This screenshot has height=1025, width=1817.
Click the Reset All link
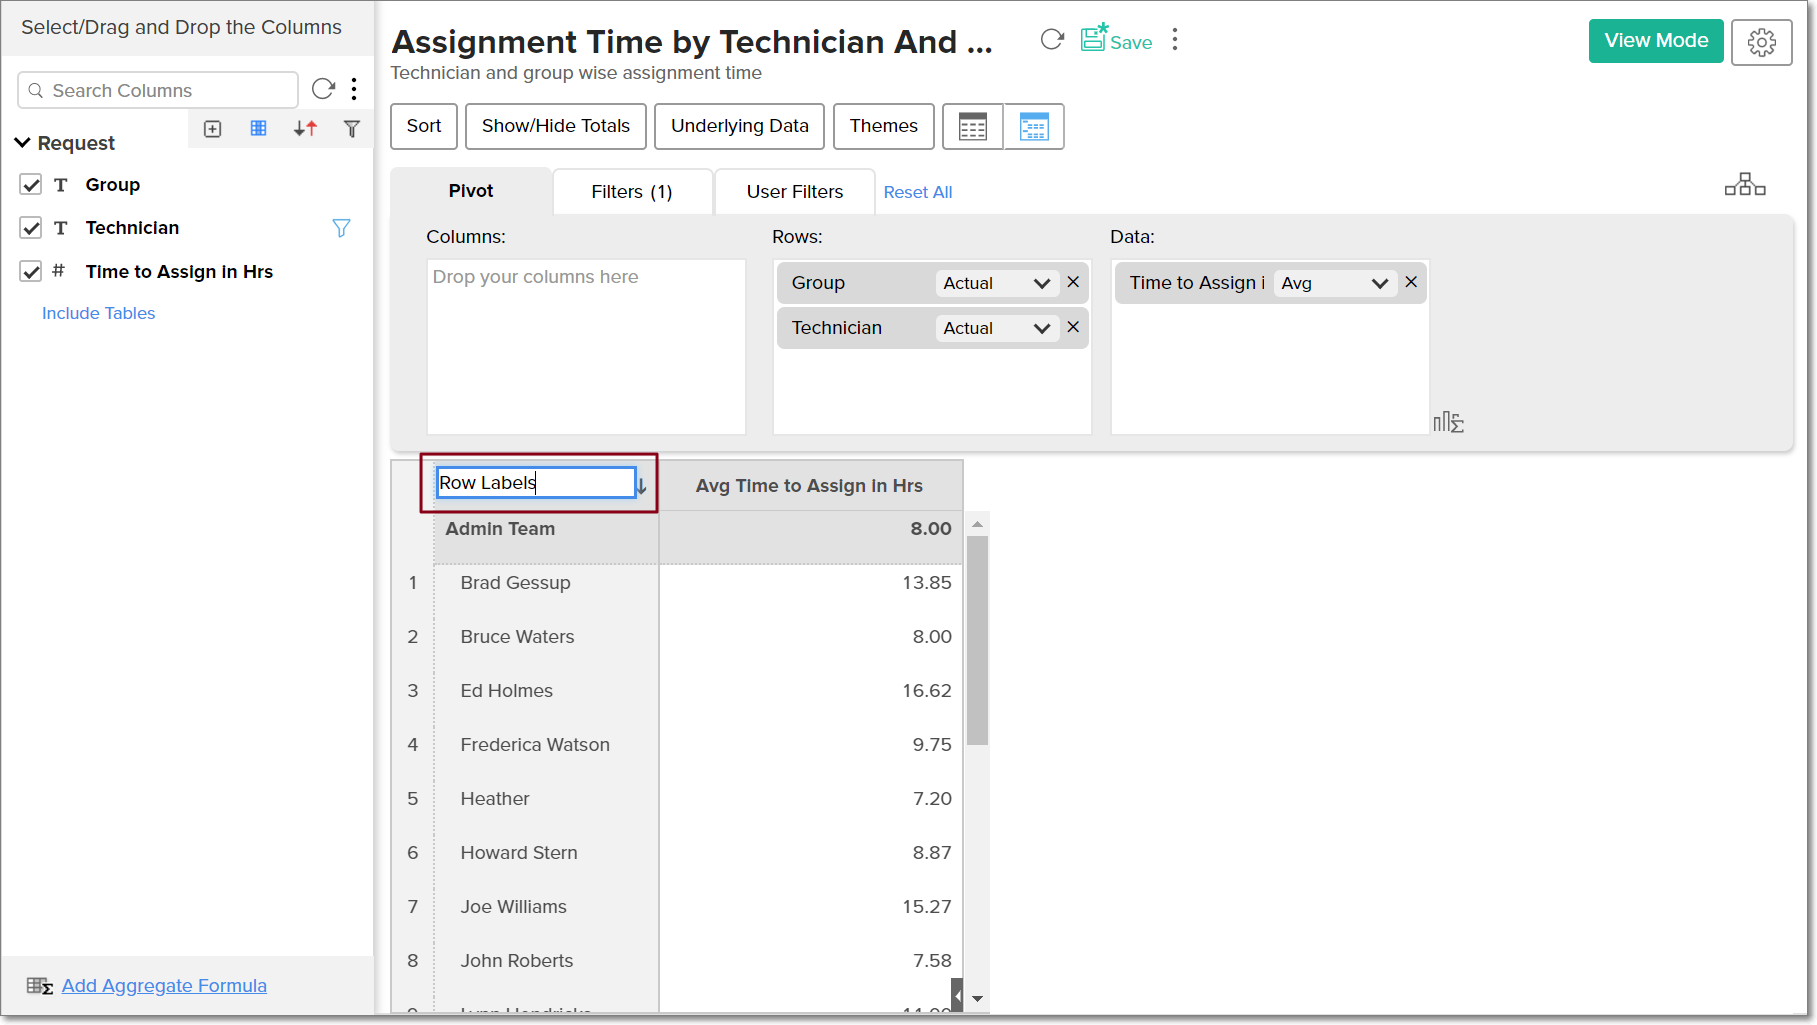[x=917, y=193]
